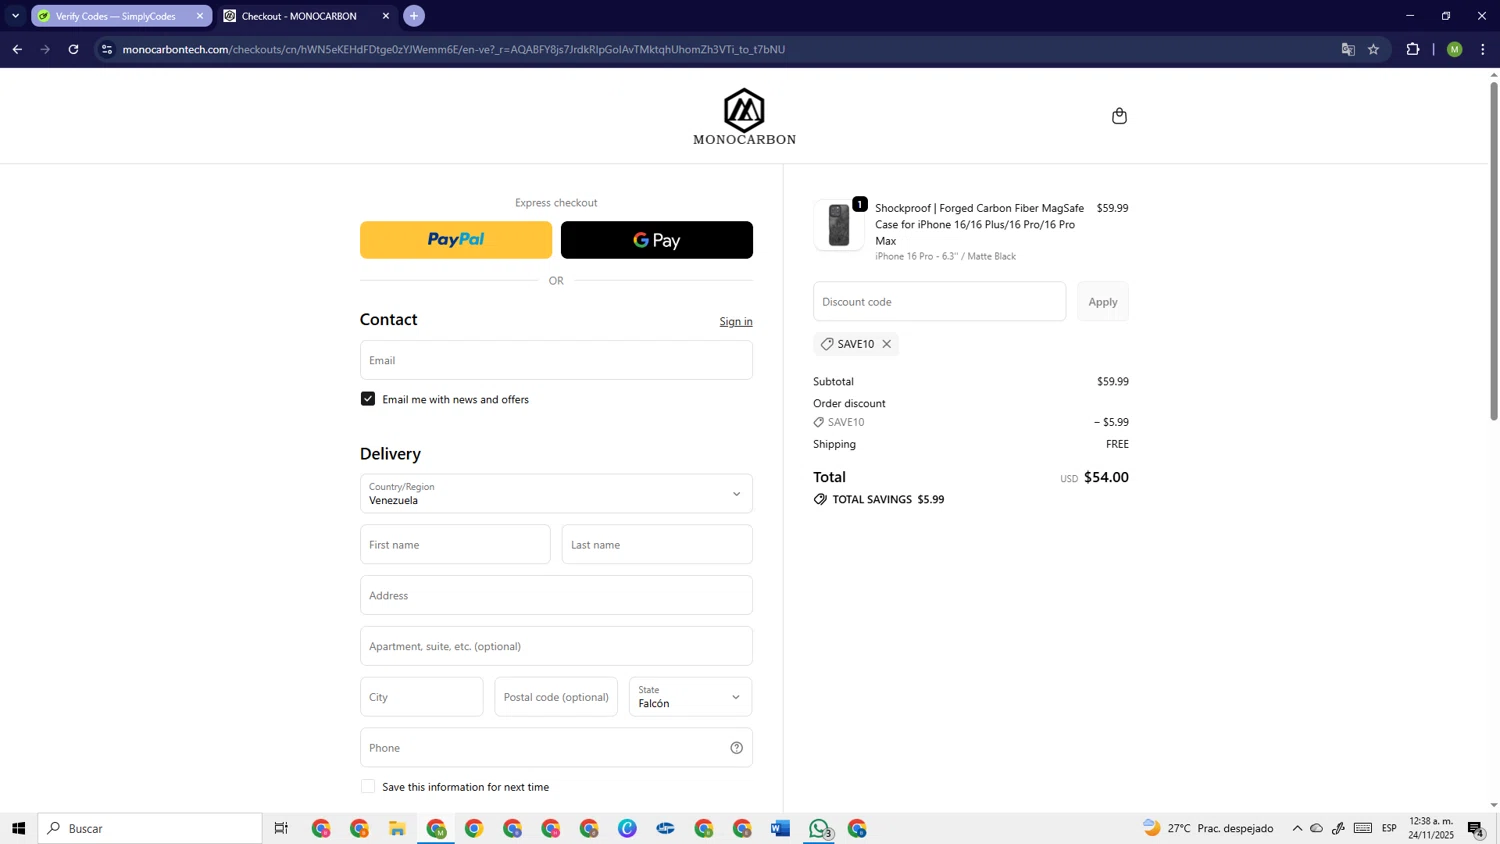Click the total amount $54.00

point(1106,477)
